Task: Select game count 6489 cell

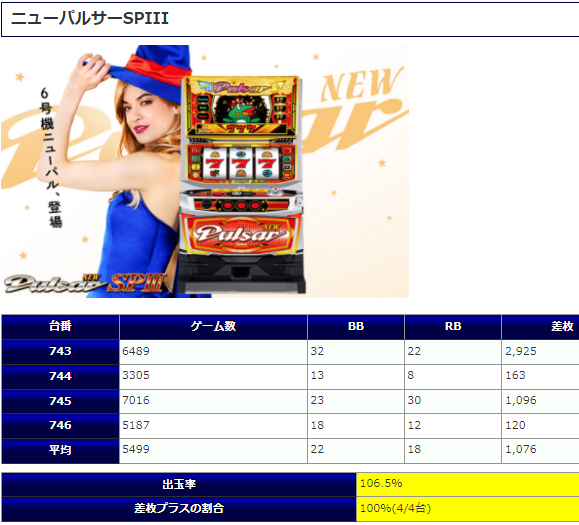Action: (x=213, y=351)
